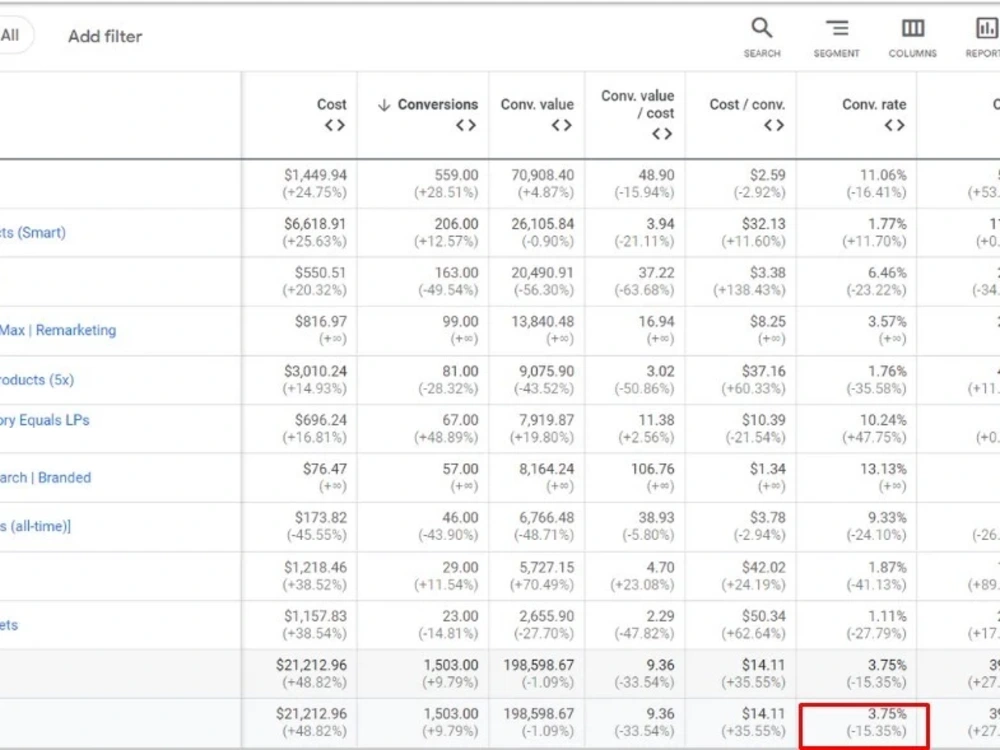Select the 206.00 conversions cell
The height and width of the screenshot is (750, 1000).
[x=423, y=233]
